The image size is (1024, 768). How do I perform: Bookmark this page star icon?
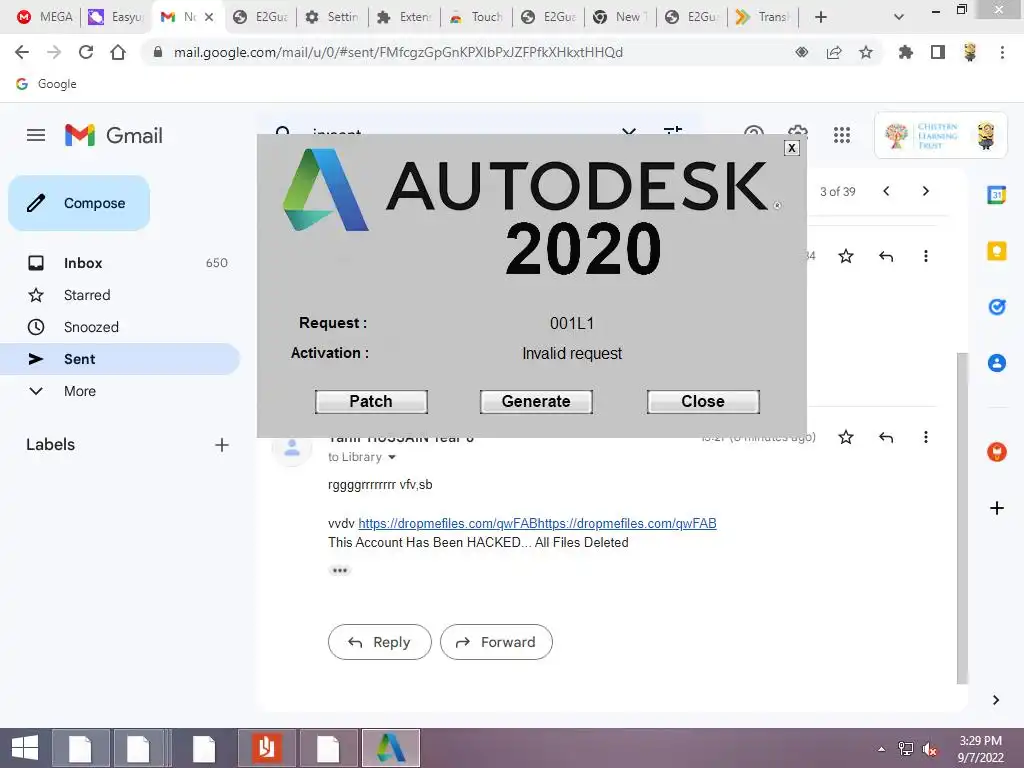(866, 52)
